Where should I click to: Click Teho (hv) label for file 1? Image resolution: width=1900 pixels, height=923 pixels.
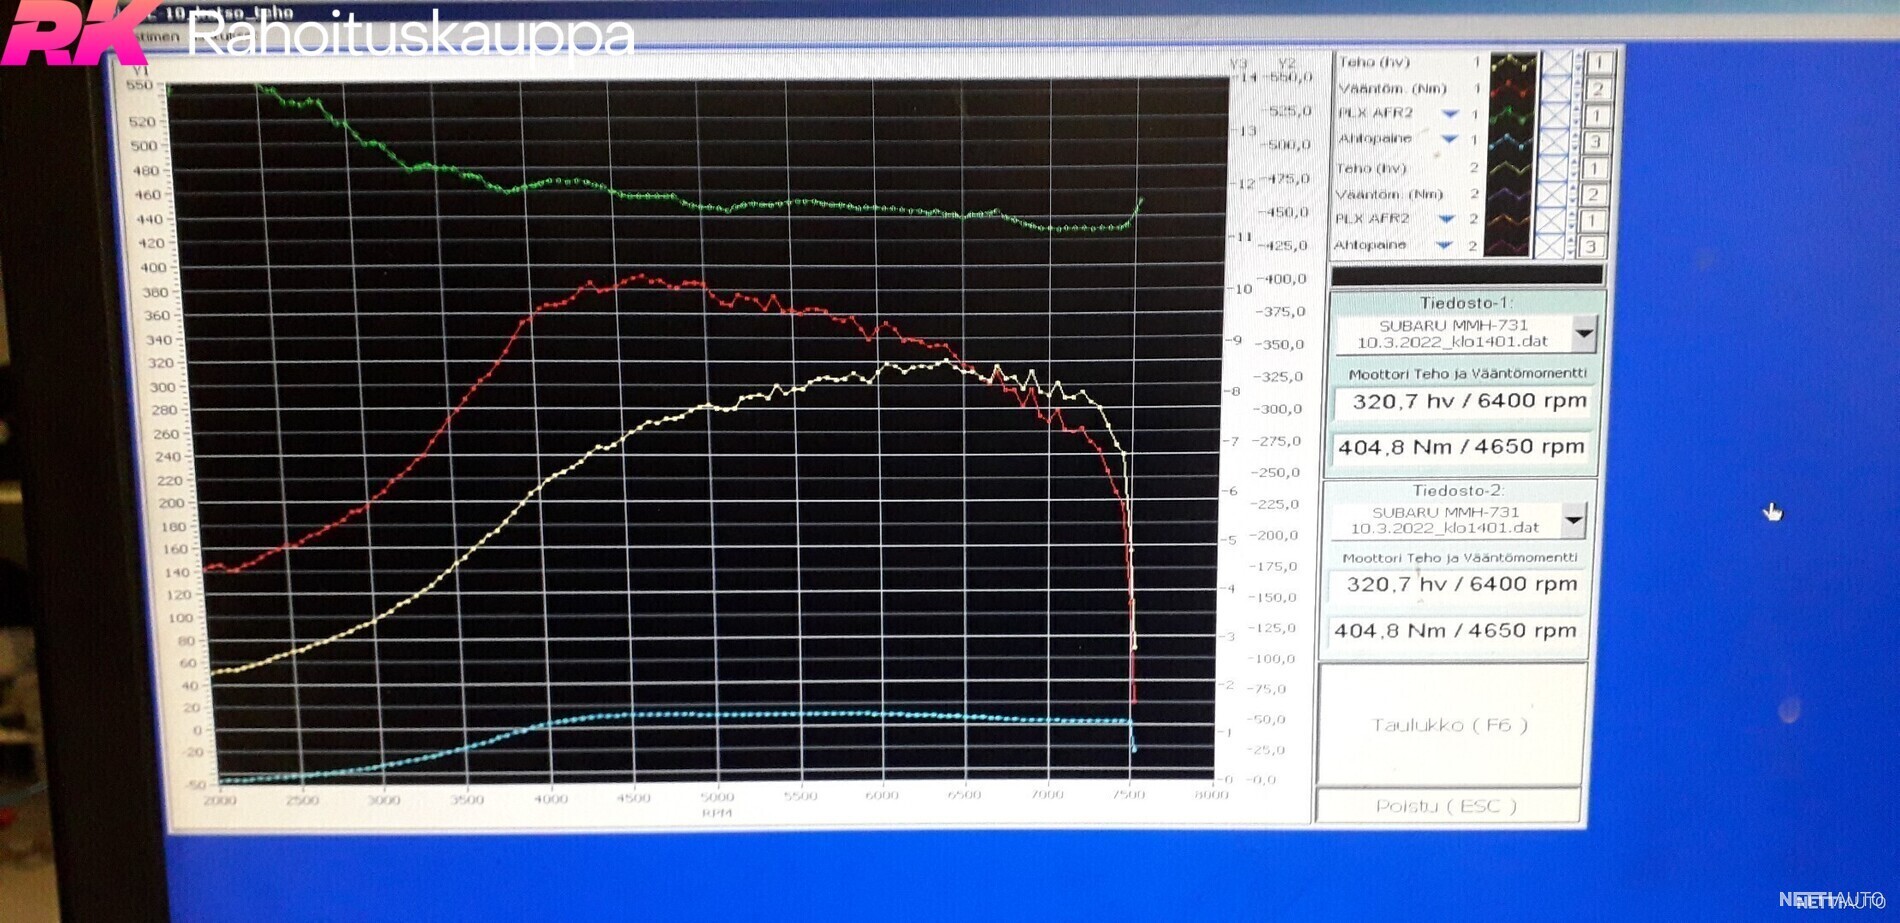click(1373, 62)
